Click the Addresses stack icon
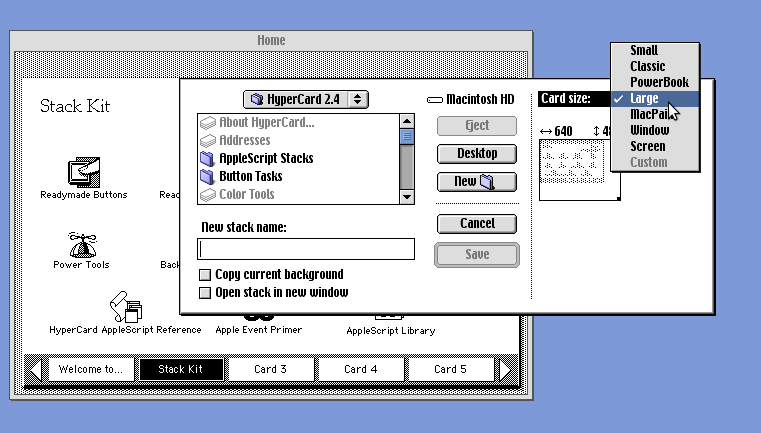The height and width of the screenshot is (433, 761). click(208, 140)
